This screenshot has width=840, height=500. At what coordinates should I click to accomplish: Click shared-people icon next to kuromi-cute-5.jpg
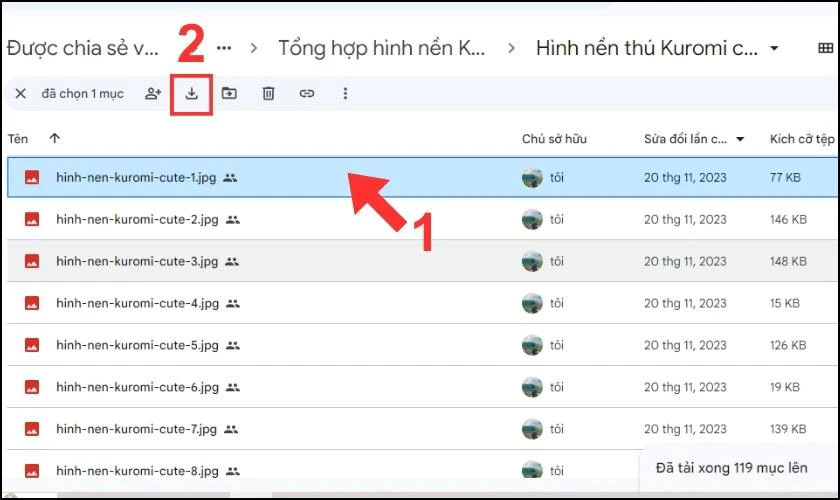(232, 345)
